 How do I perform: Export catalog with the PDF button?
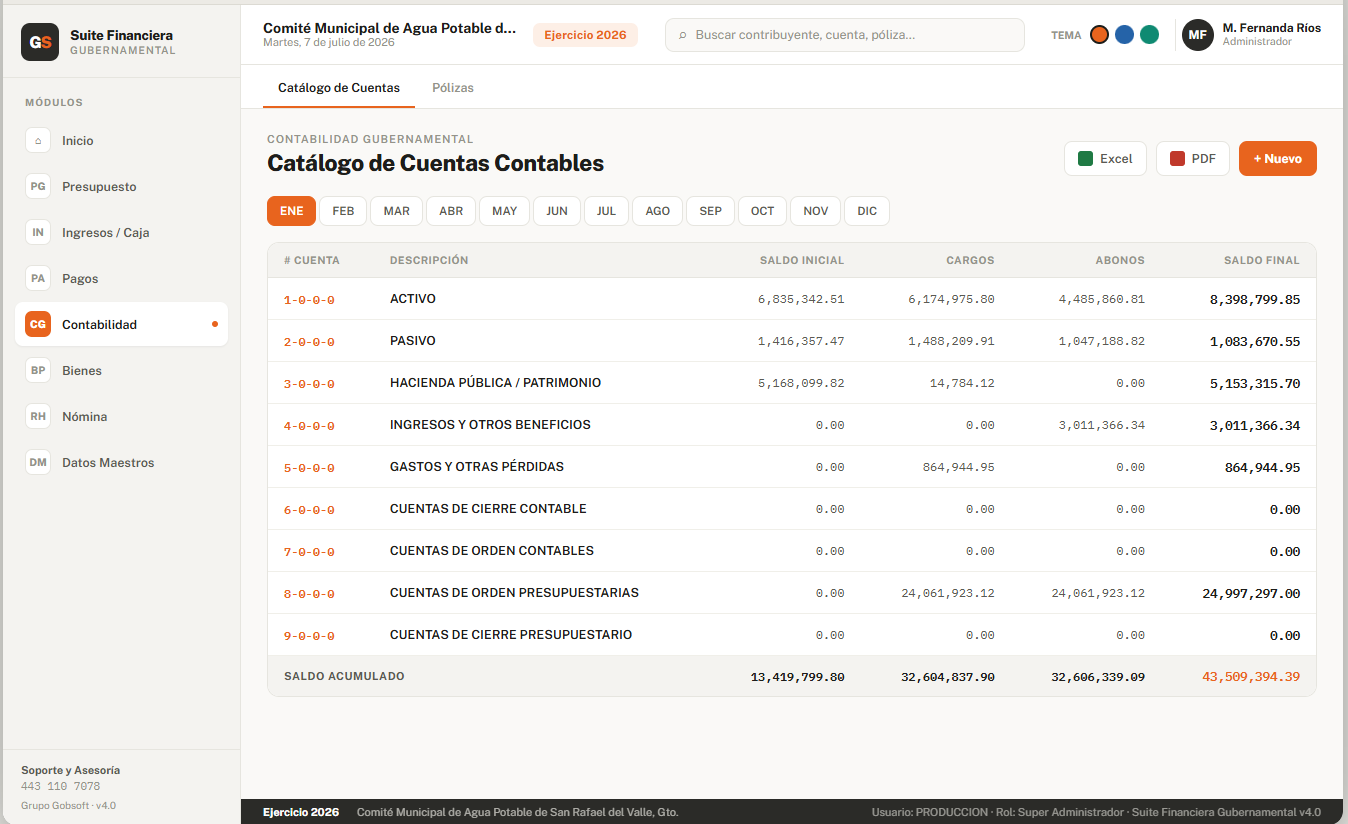(x=1192, y=159)
